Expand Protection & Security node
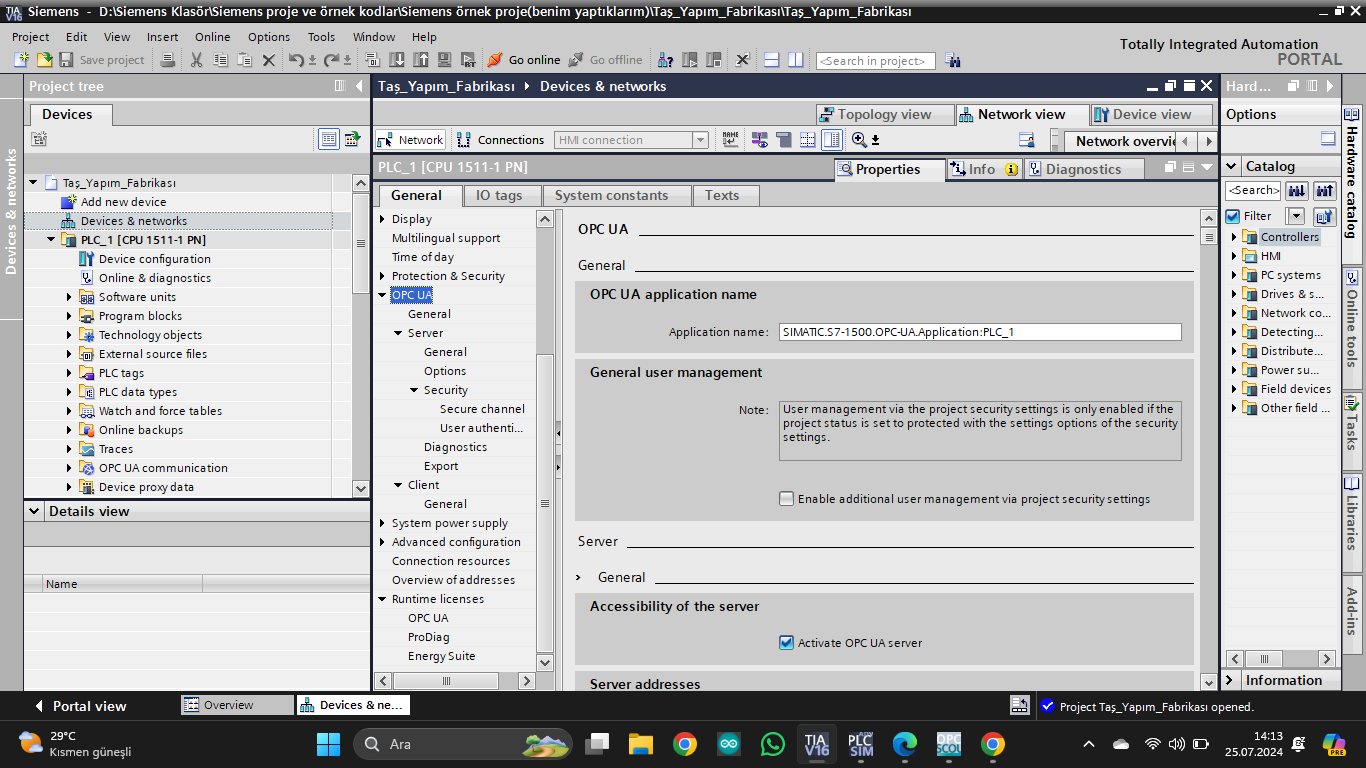Image resolution: width=1366 pixels, height=768 pixels. tap(382, 276)
